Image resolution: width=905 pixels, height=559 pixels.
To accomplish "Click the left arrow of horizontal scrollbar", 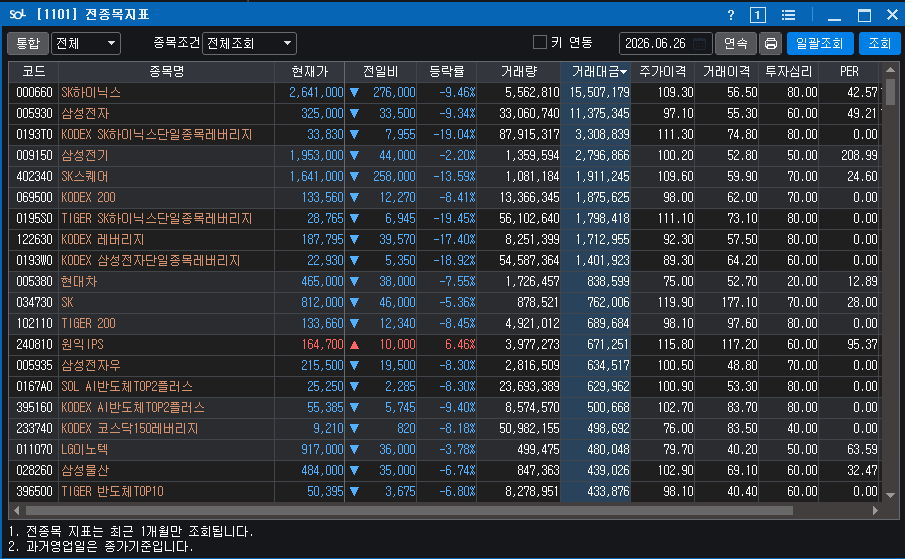I will (x=16, y=511).
